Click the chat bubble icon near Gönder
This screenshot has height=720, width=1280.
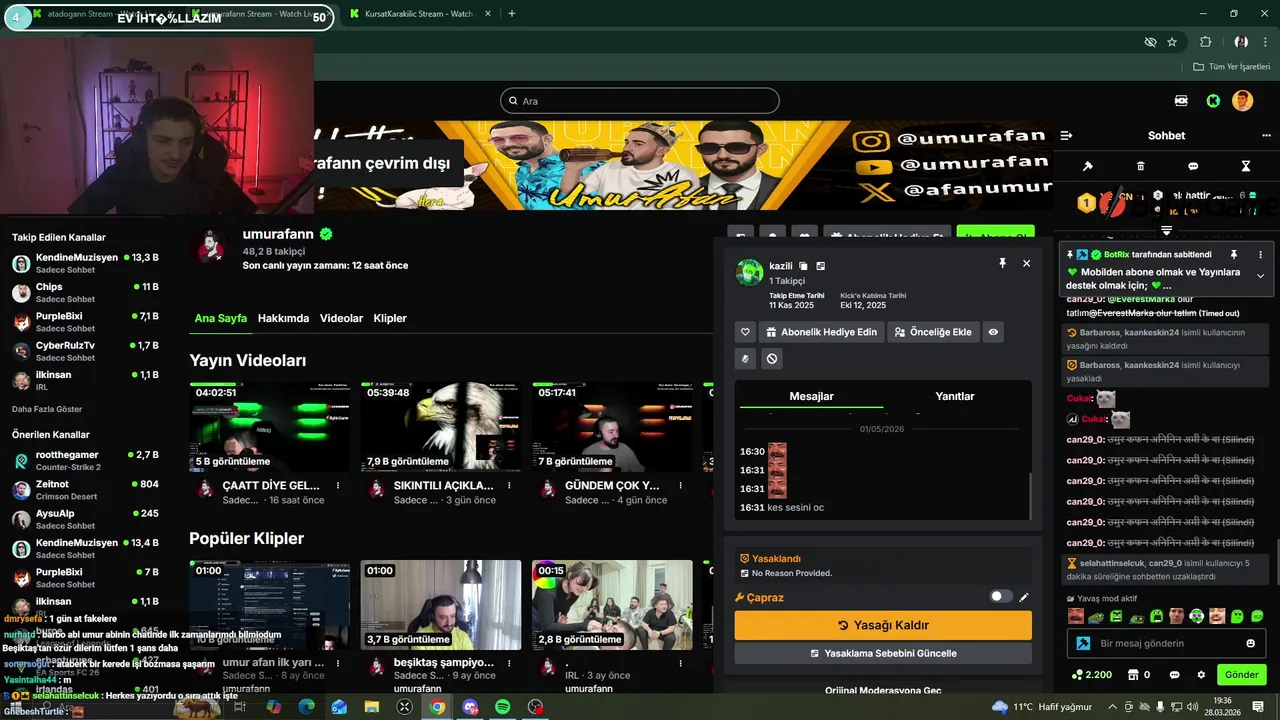tap(1175, 675)
